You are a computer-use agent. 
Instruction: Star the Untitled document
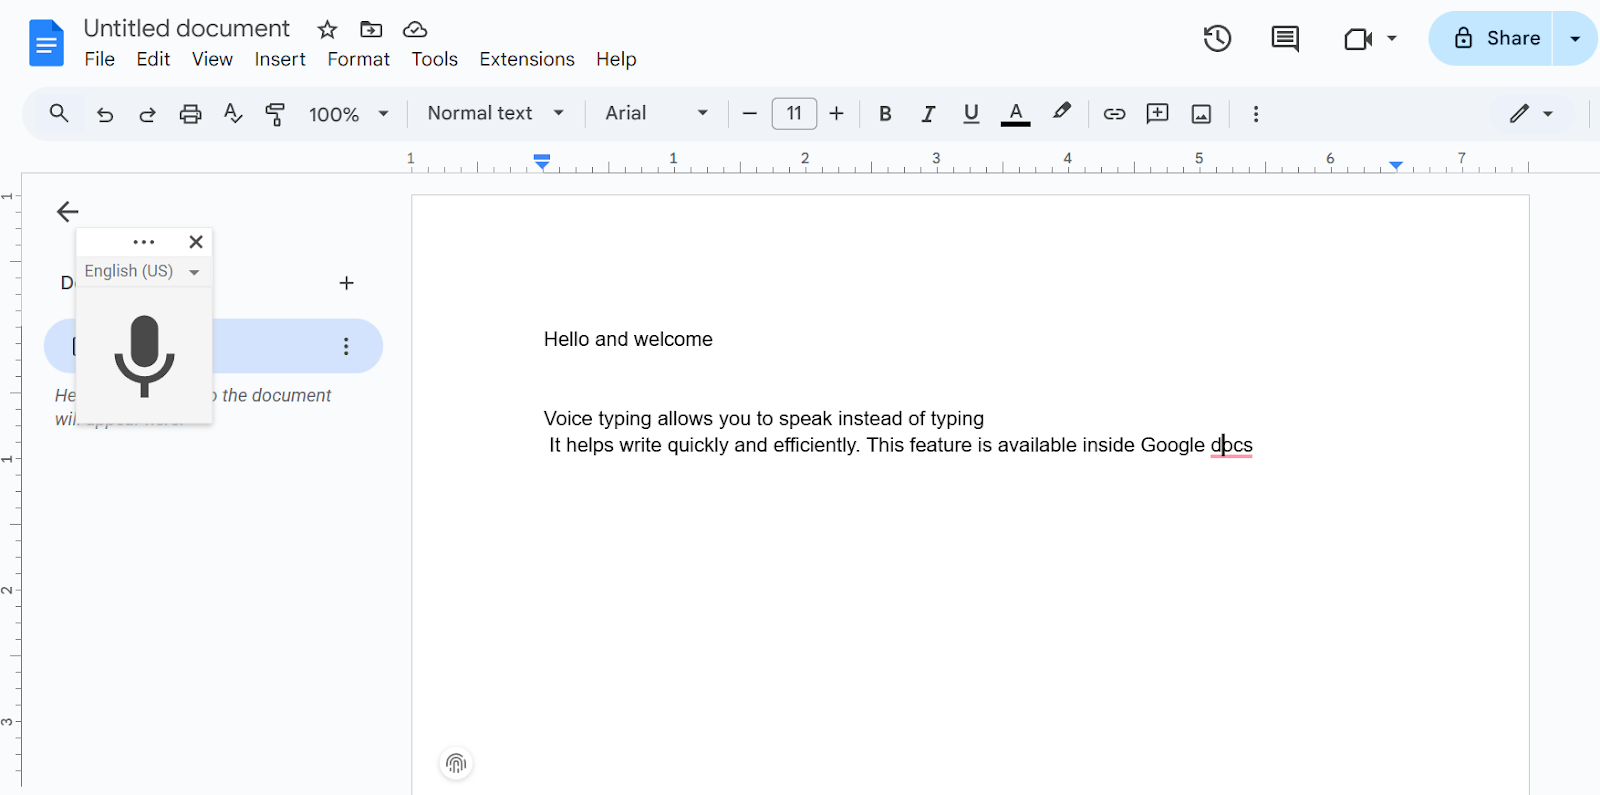[327, 30]
